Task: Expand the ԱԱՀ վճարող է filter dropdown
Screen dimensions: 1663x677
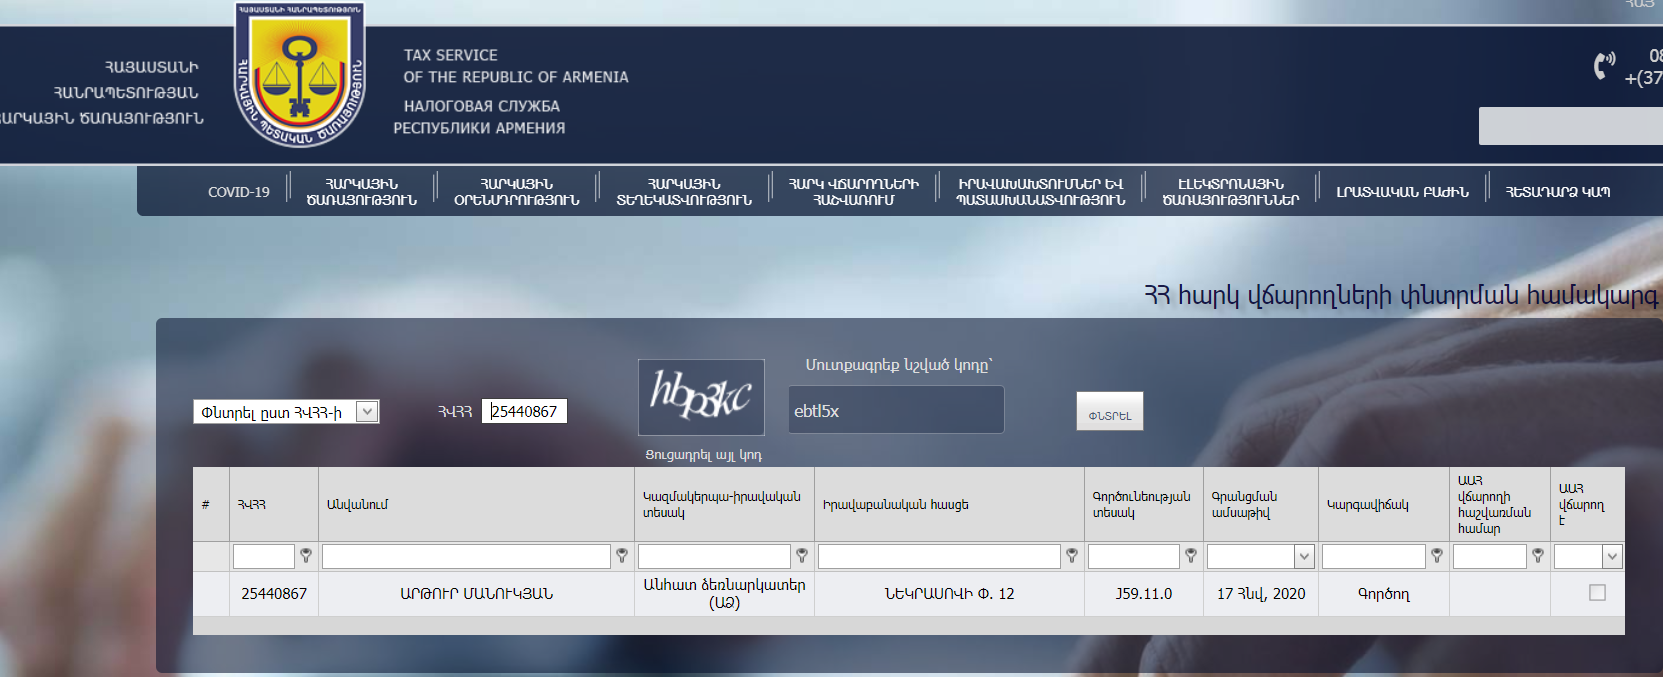Action: (x=1611, y=557)
